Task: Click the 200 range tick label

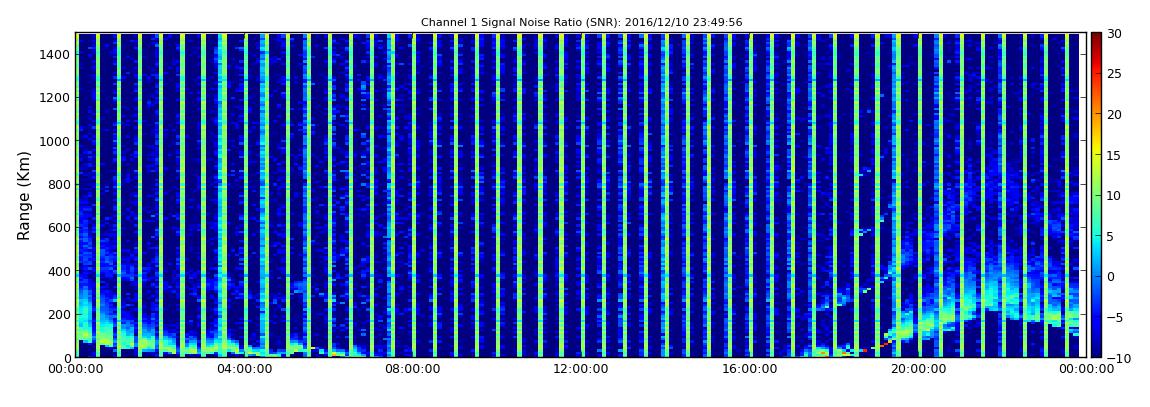Action: pos(58,315)
